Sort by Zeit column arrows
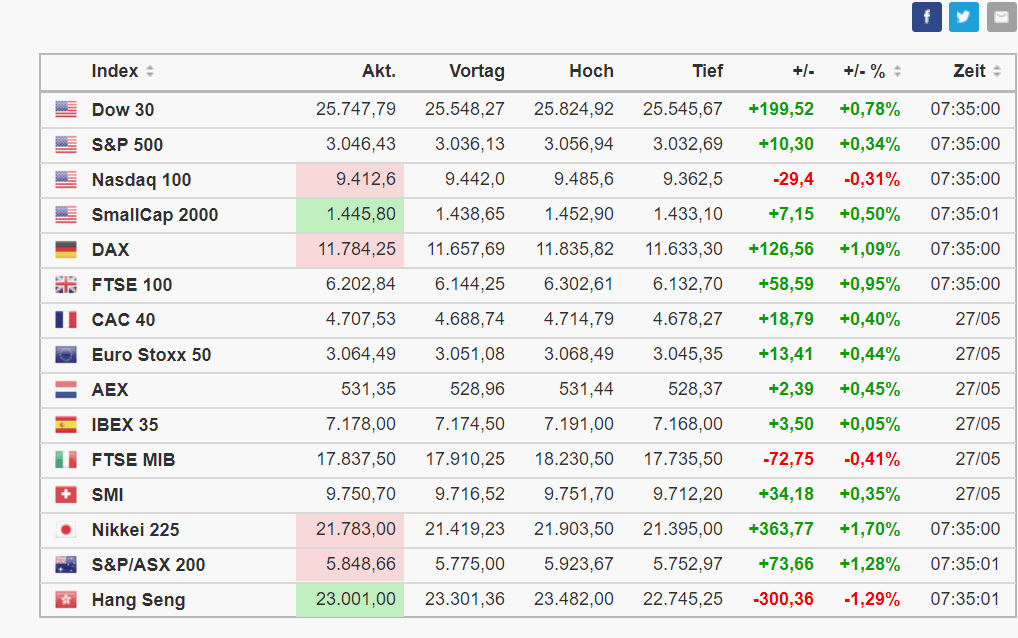Viewport: 1018px width, 638px height. tap(996, 72)
